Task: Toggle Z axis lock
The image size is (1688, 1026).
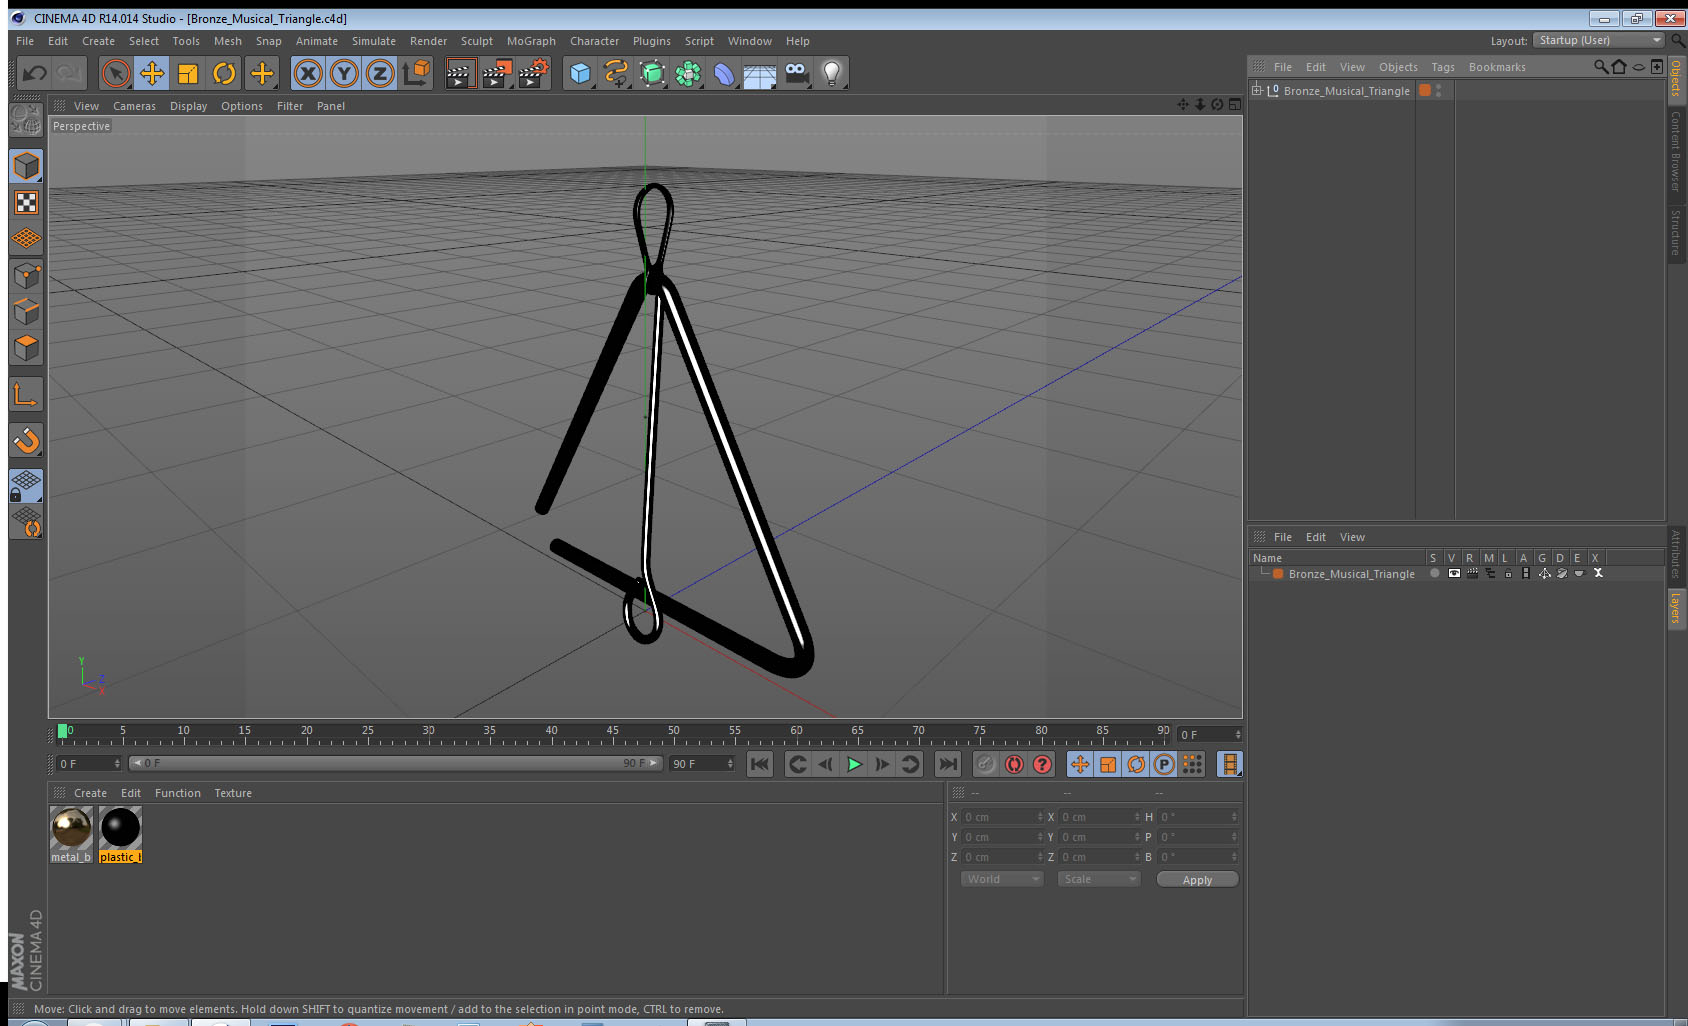Action: point(380,73)
